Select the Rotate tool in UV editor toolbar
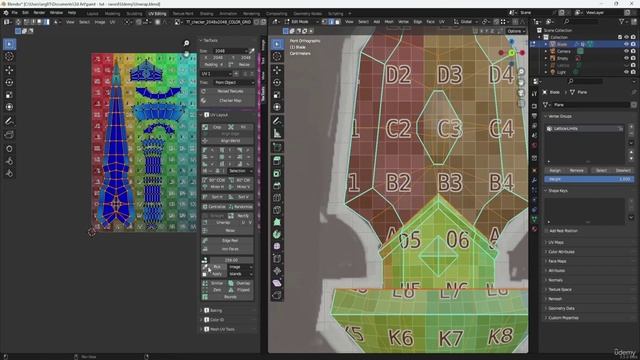This screenshot has width=640, height=360. 9,82
